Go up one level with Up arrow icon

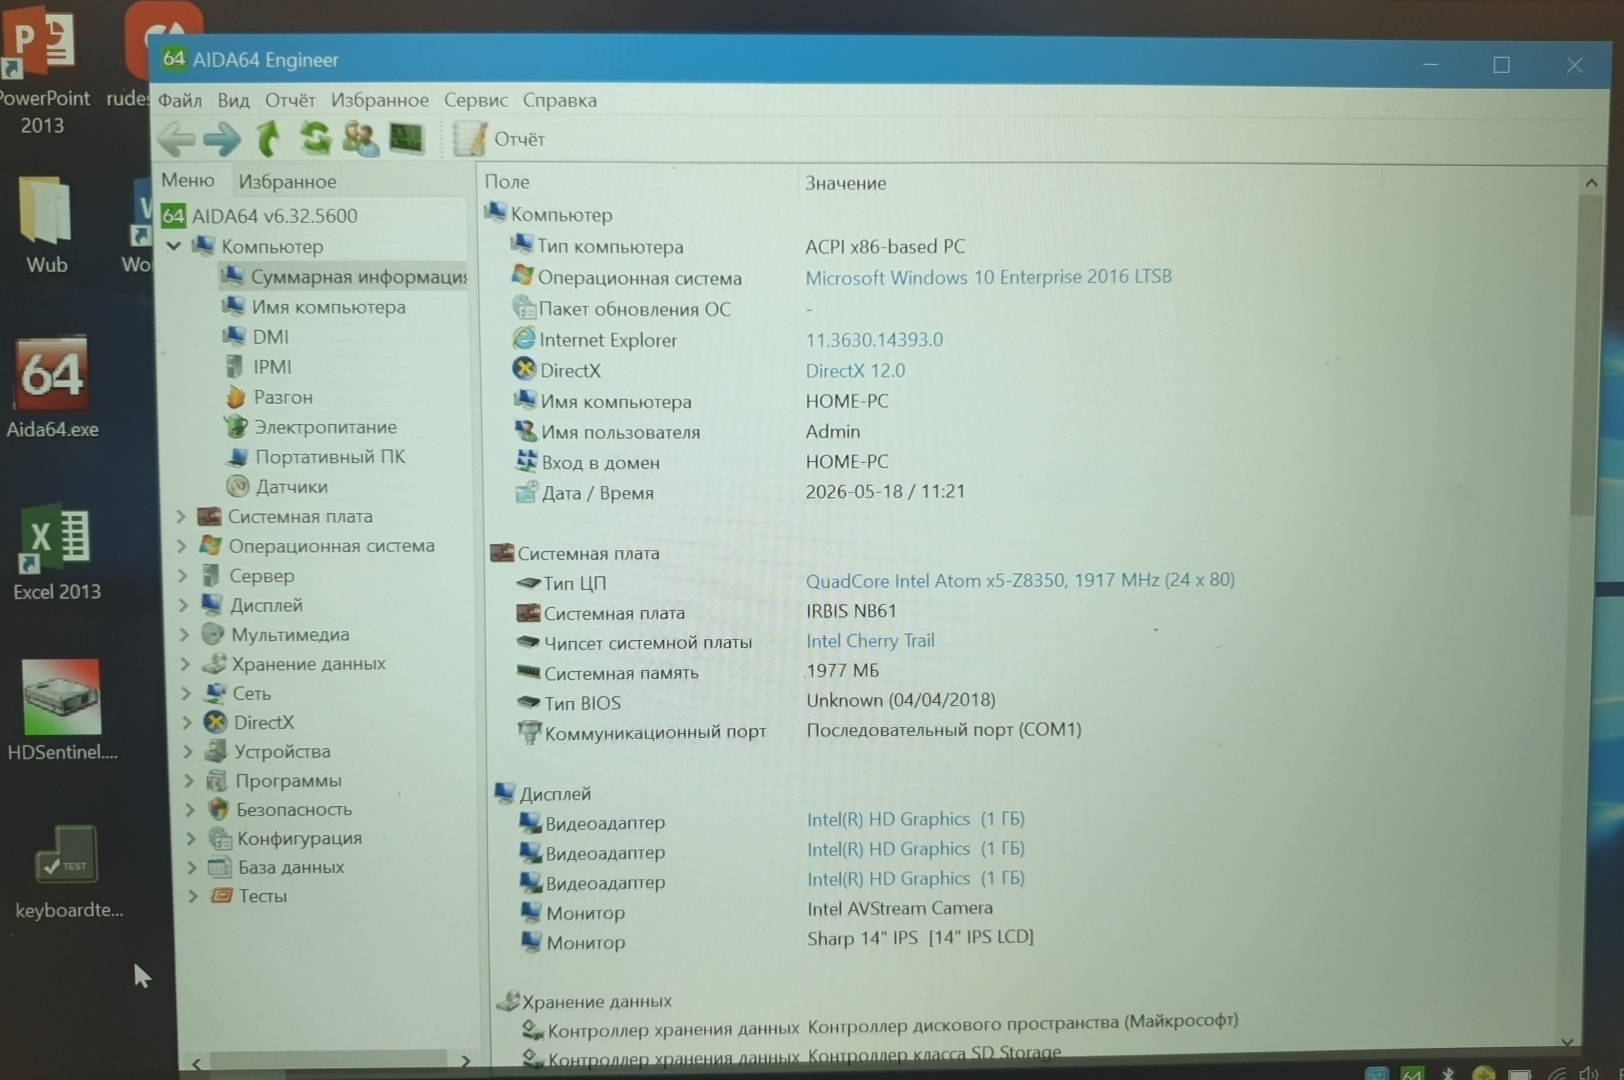point(268,139)
